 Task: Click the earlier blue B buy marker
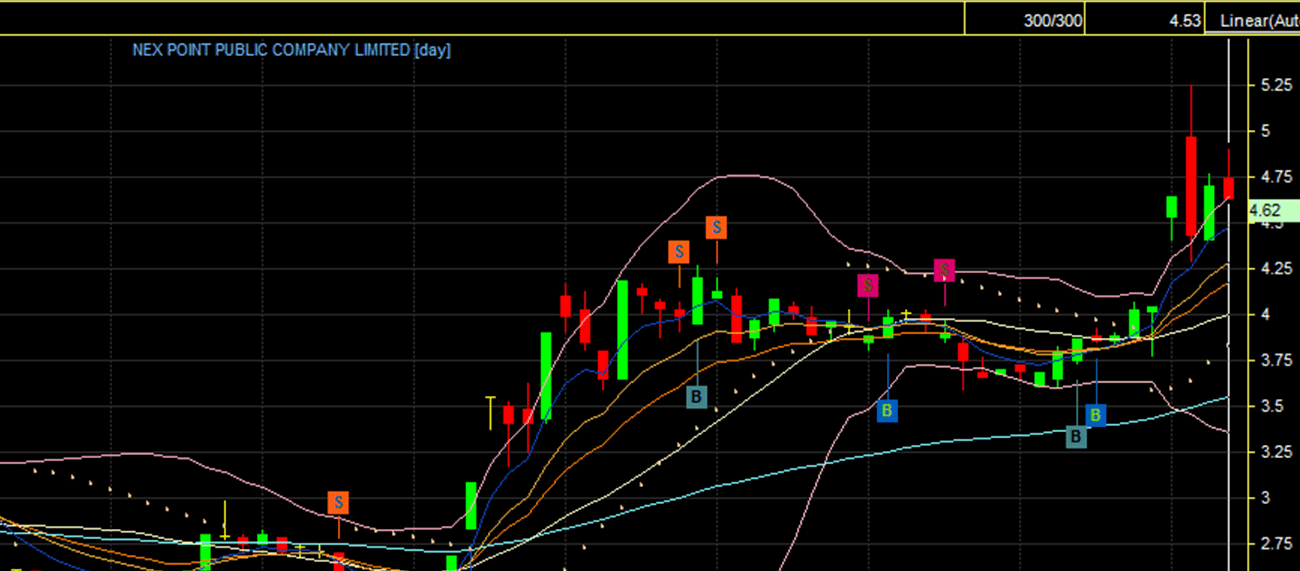[x=887, y=410]
